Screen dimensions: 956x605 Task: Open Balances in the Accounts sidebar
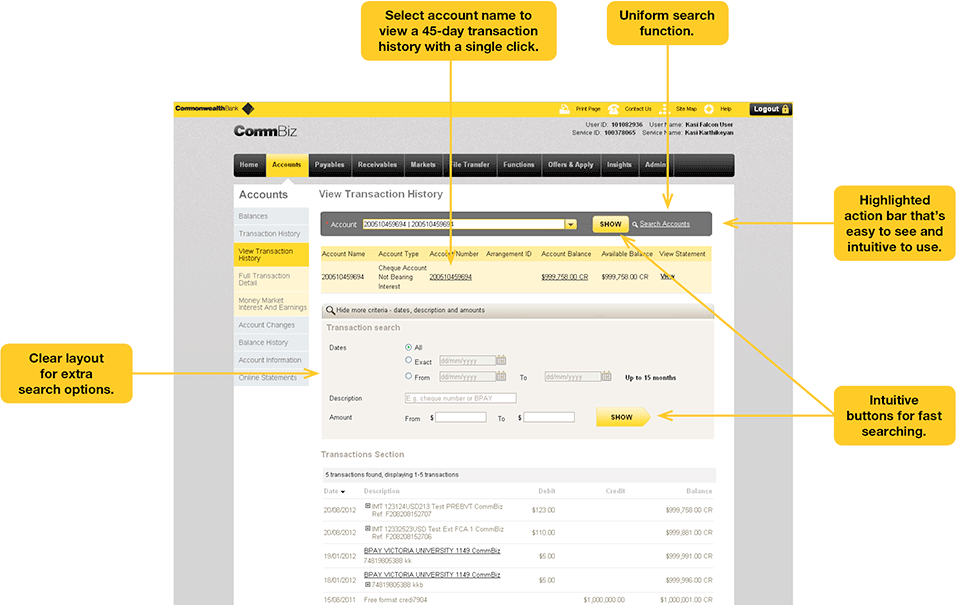271,217
